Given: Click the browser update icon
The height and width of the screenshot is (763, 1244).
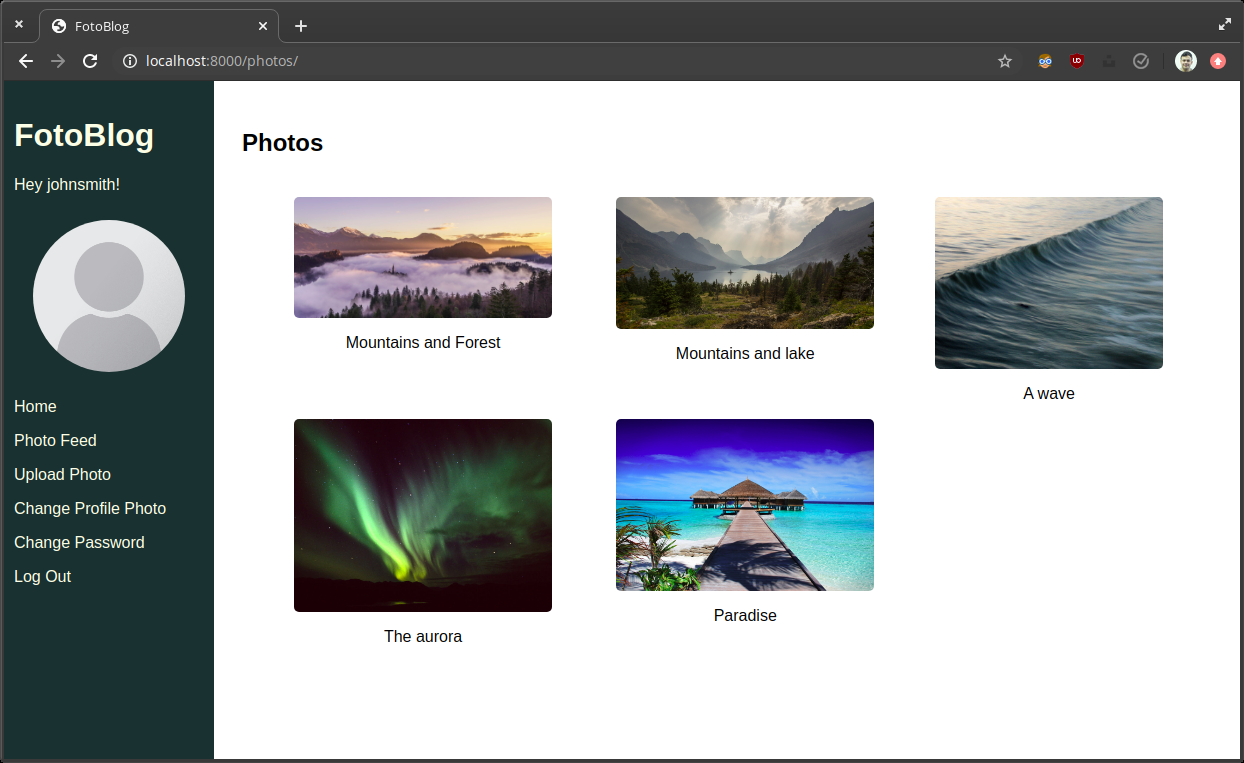Looking at the screenshot, I should 1218,61.
